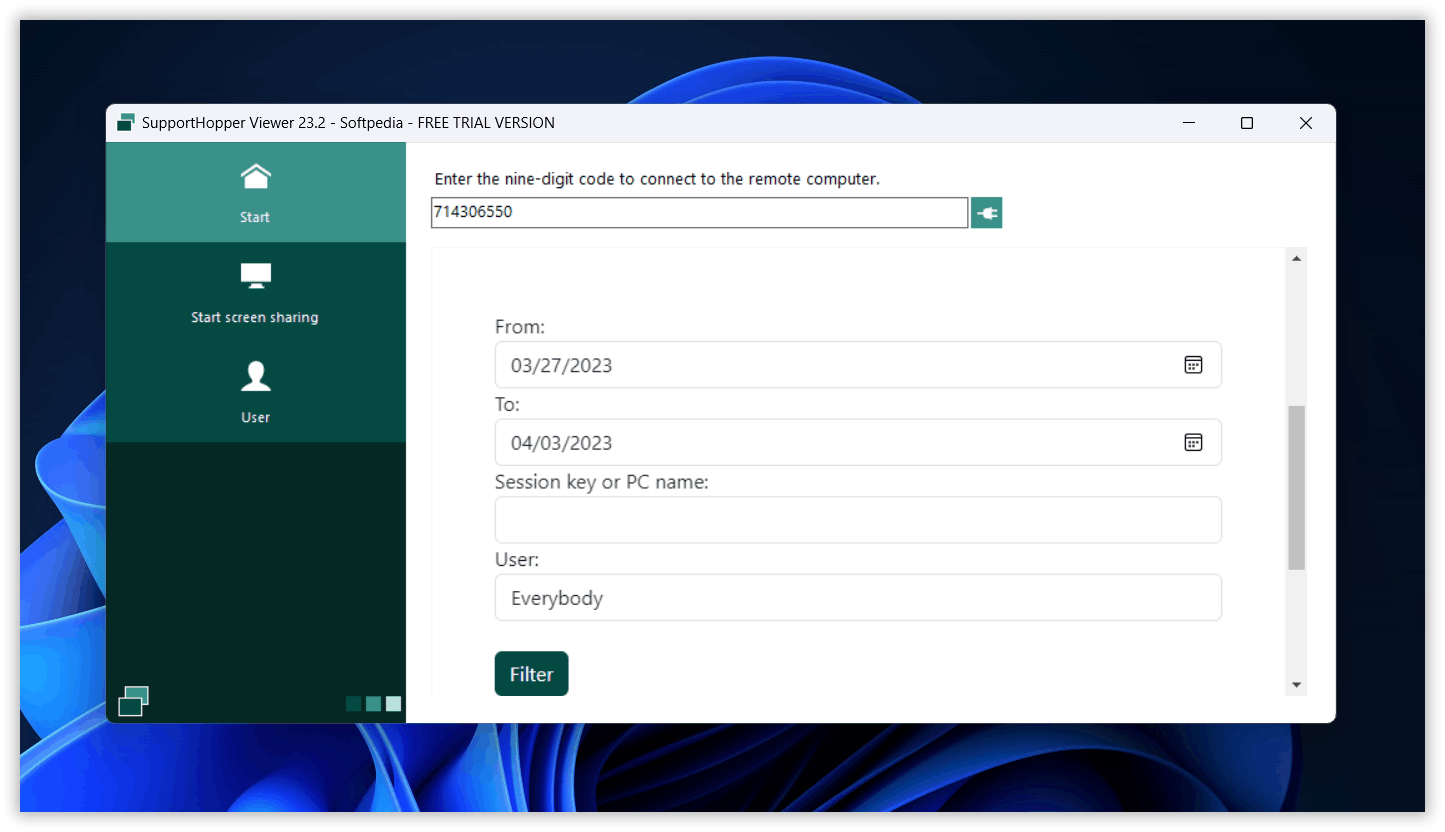Minimize the SupportHopper Viewer window

(x=1189, y=123)
